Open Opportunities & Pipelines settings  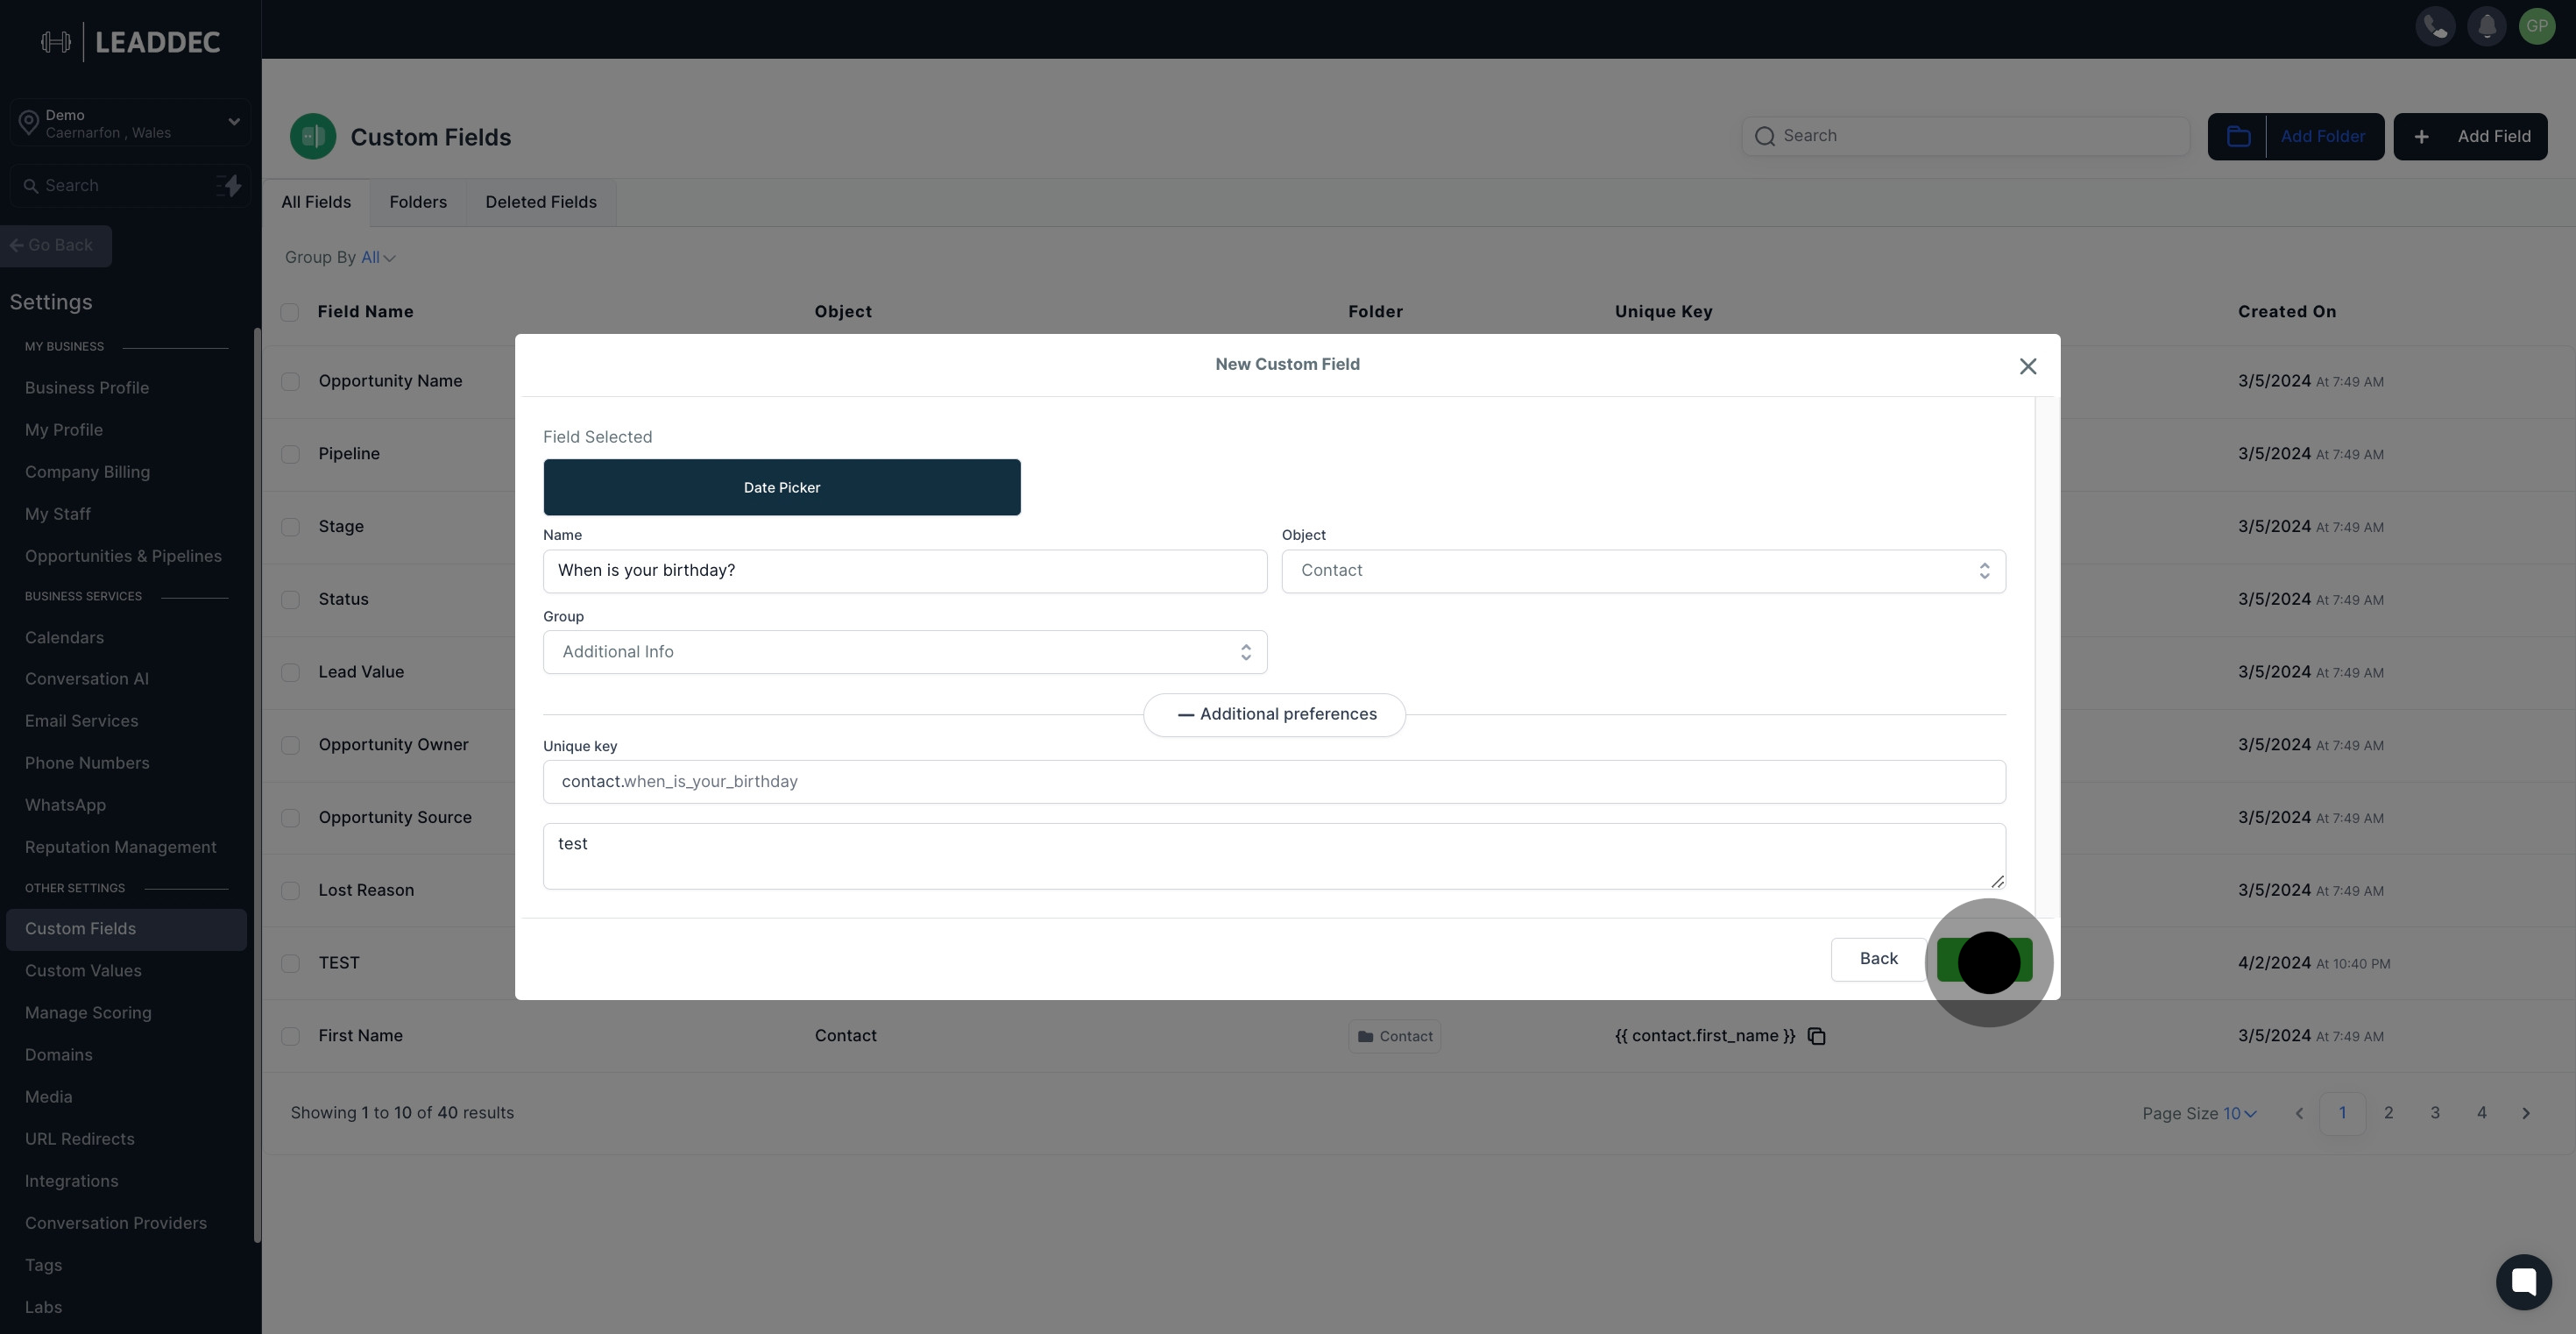123,556
